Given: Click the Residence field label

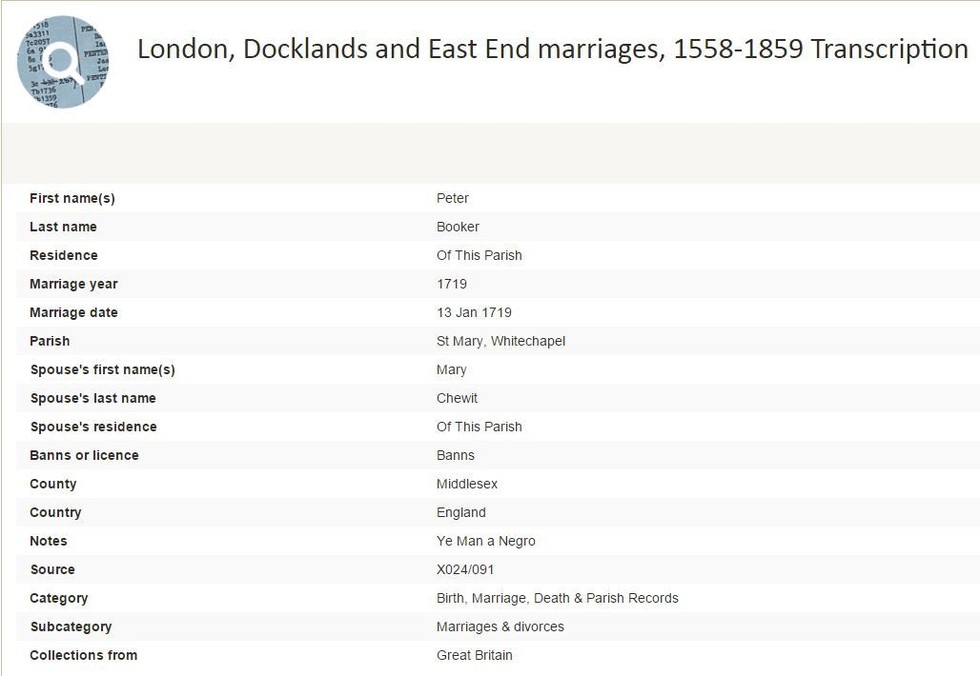Looking at the screenshot, I should [x=64, y=256].
